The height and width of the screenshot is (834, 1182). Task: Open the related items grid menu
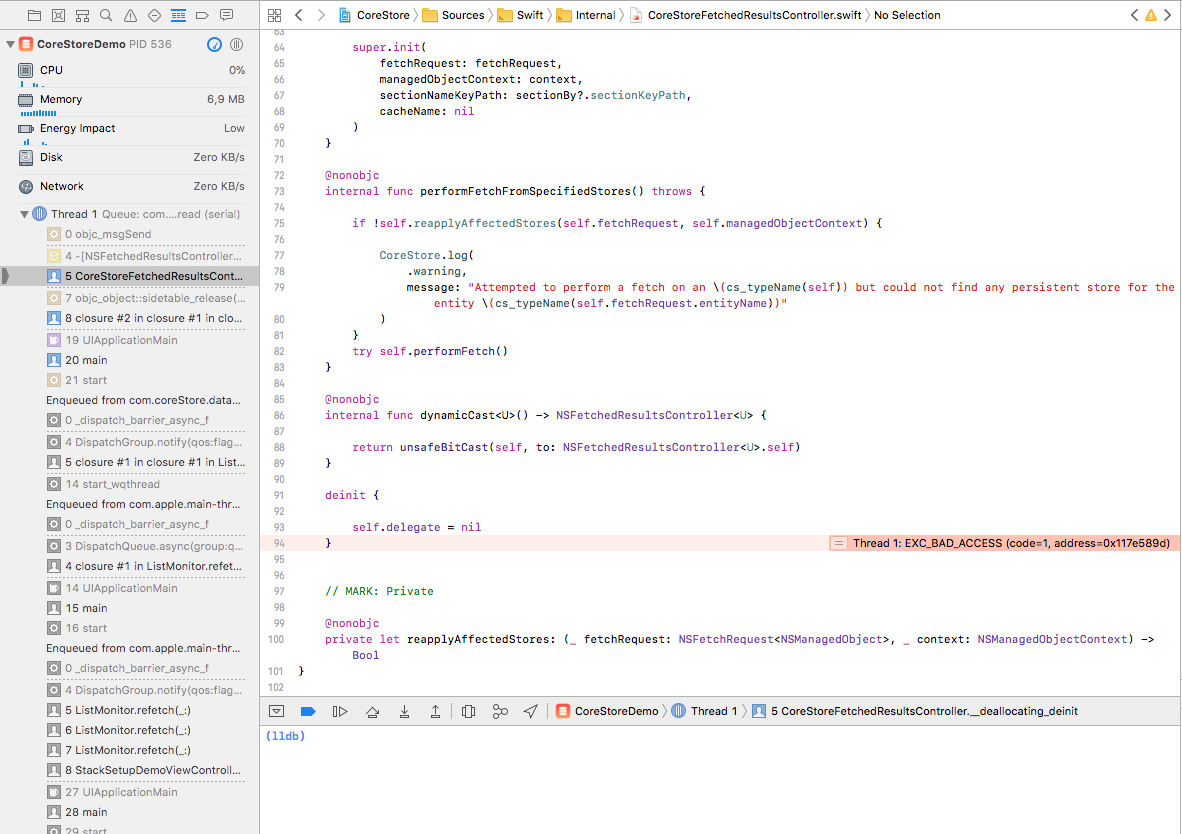coord(274,15)
